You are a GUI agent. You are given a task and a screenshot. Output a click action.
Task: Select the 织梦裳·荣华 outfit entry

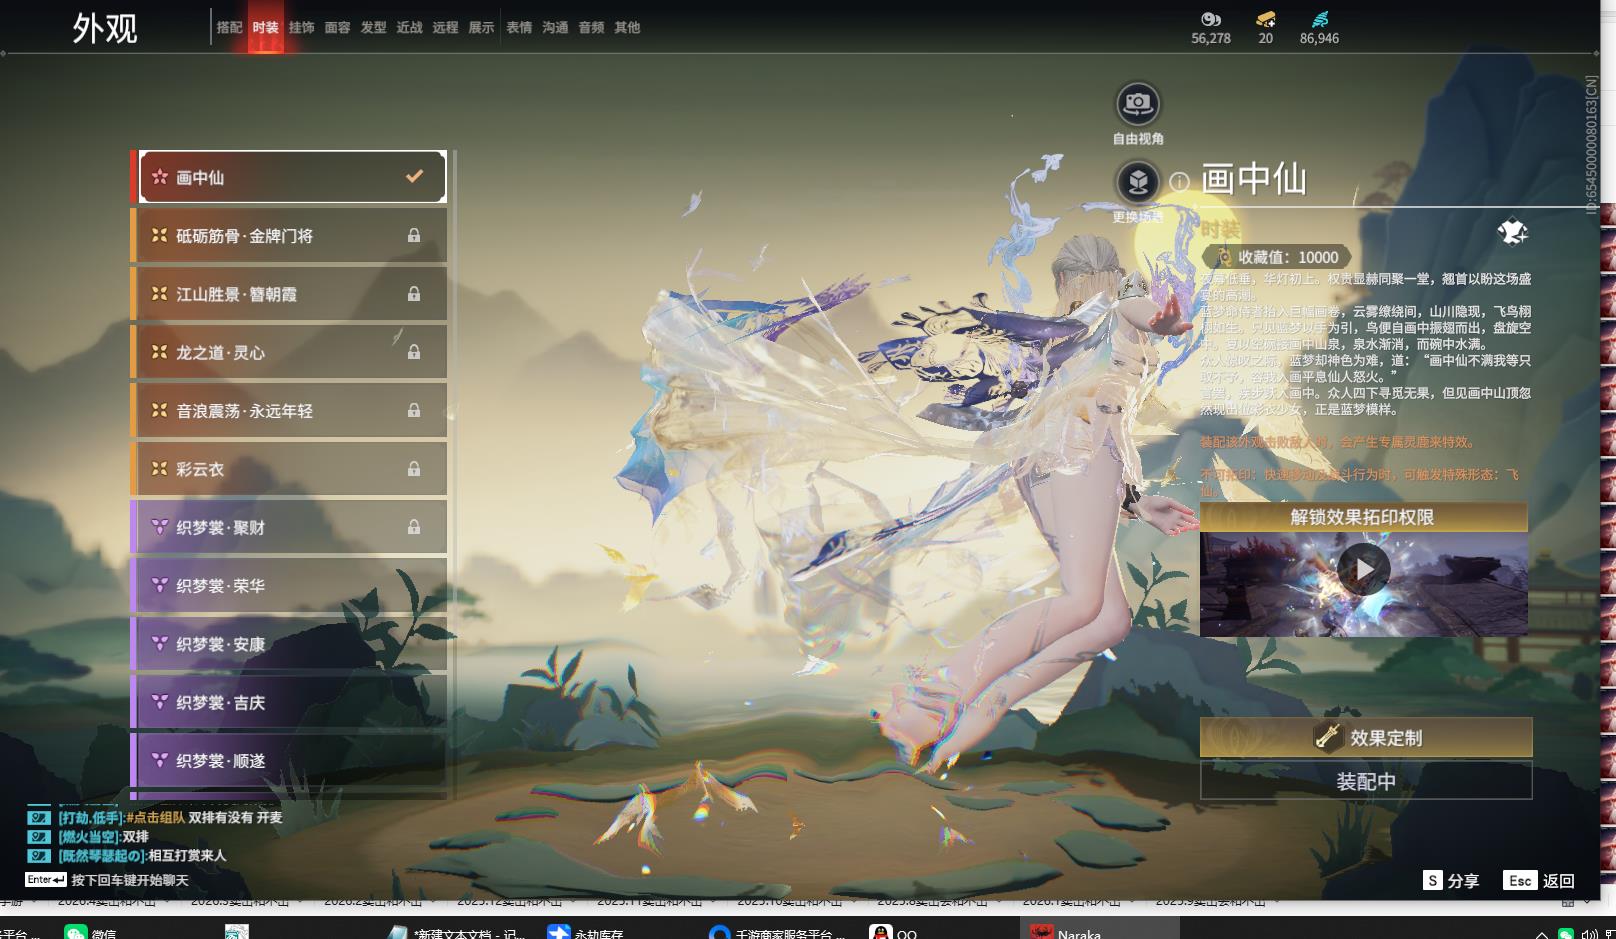pos(290,586)
